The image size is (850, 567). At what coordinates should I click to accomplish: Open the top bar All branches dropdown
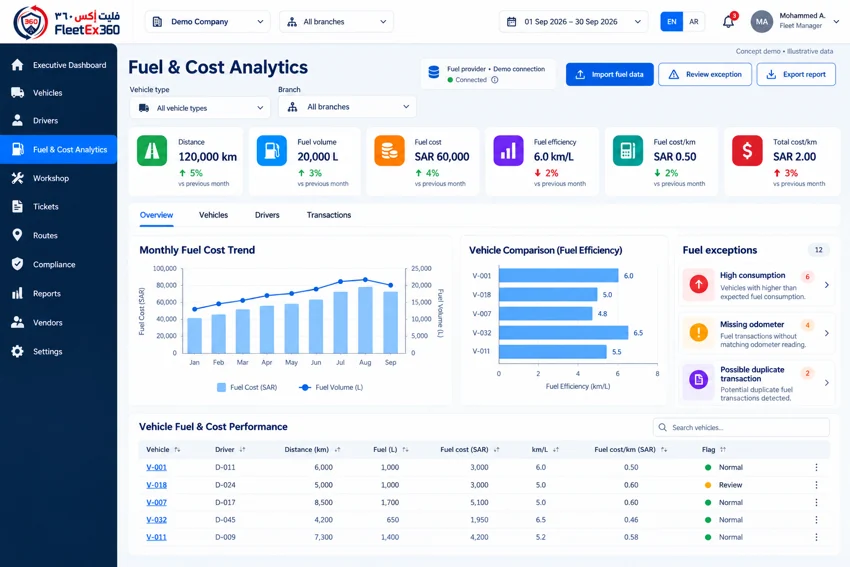[x=336, y=22]
